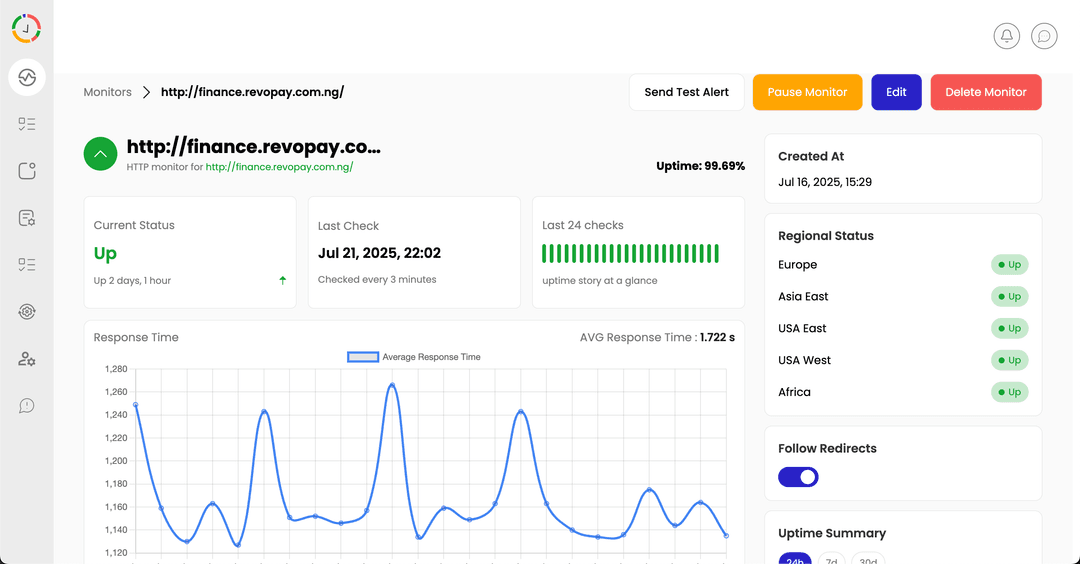Click the Edit button
This screenshot has height=564, width=1080.
click(896, 92)
